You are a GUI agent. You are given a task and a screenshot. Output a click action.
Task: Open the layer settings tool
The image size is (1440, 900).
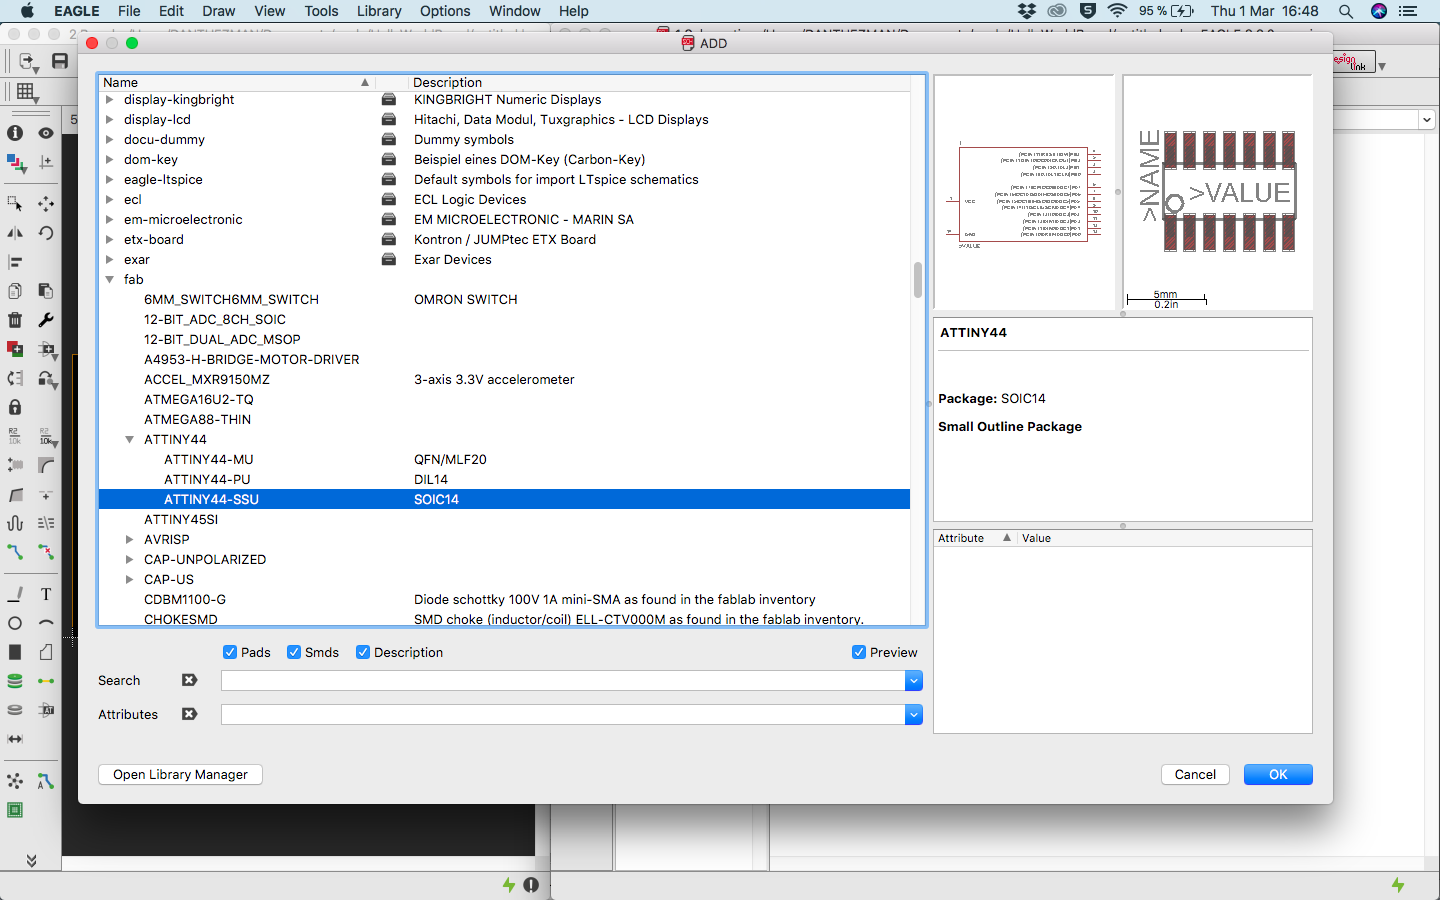(x=15, y=162)
